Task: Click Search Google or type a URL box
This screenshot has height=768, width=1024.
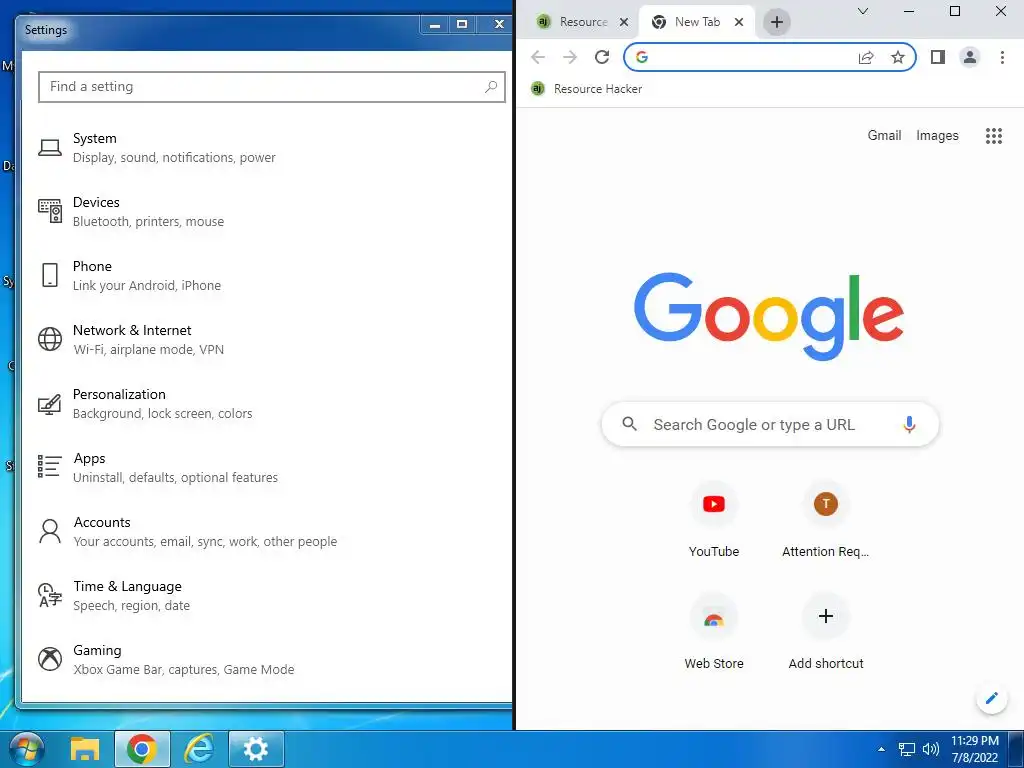Action: pyautogui.click(x=770, y=424)
